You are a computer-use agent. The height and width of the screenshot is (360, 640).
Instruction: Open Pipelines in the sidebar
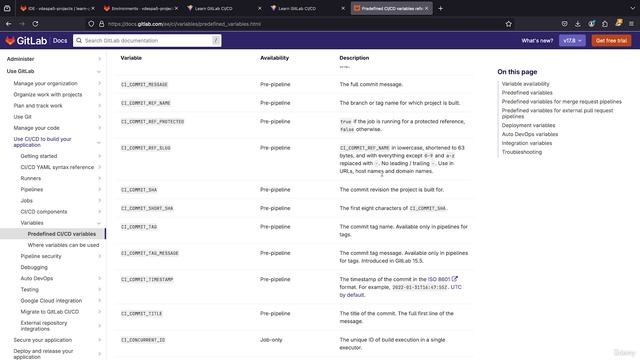32,189
